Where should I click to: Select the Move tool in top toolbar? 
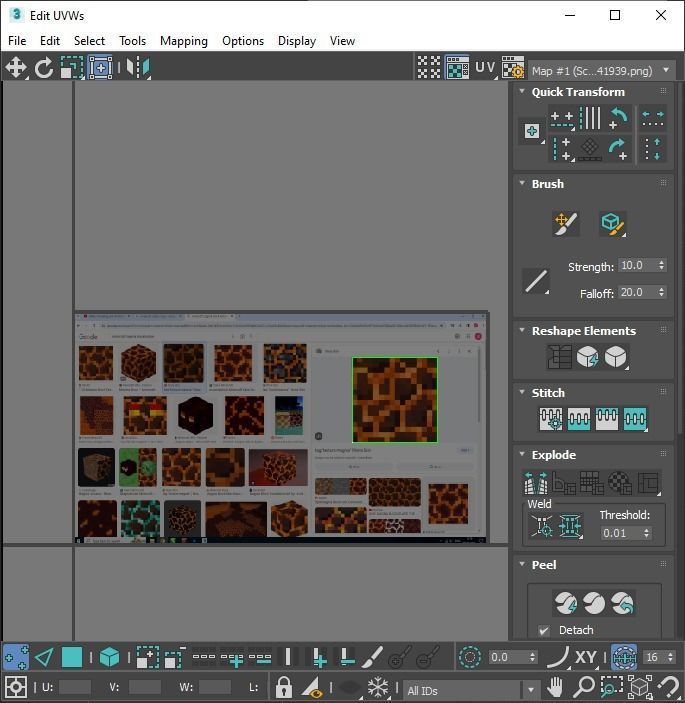[16, 68]
